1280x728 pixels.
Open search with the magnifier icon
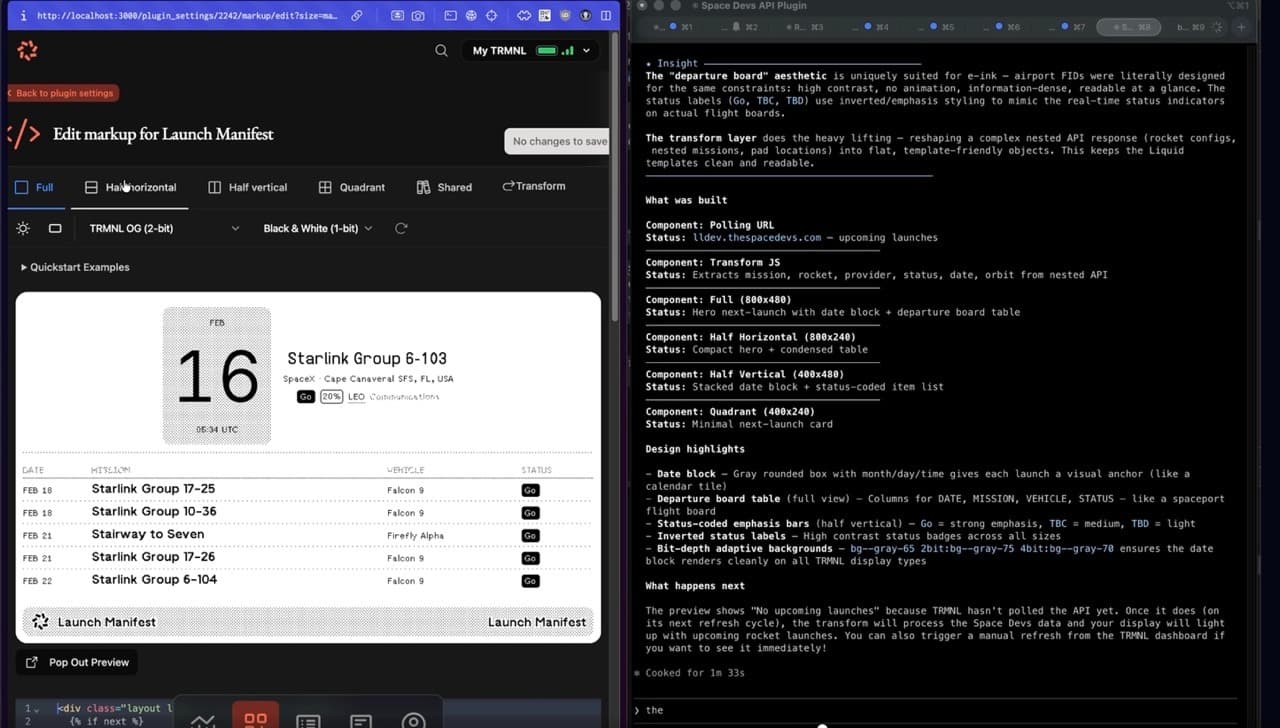point(441,50)
